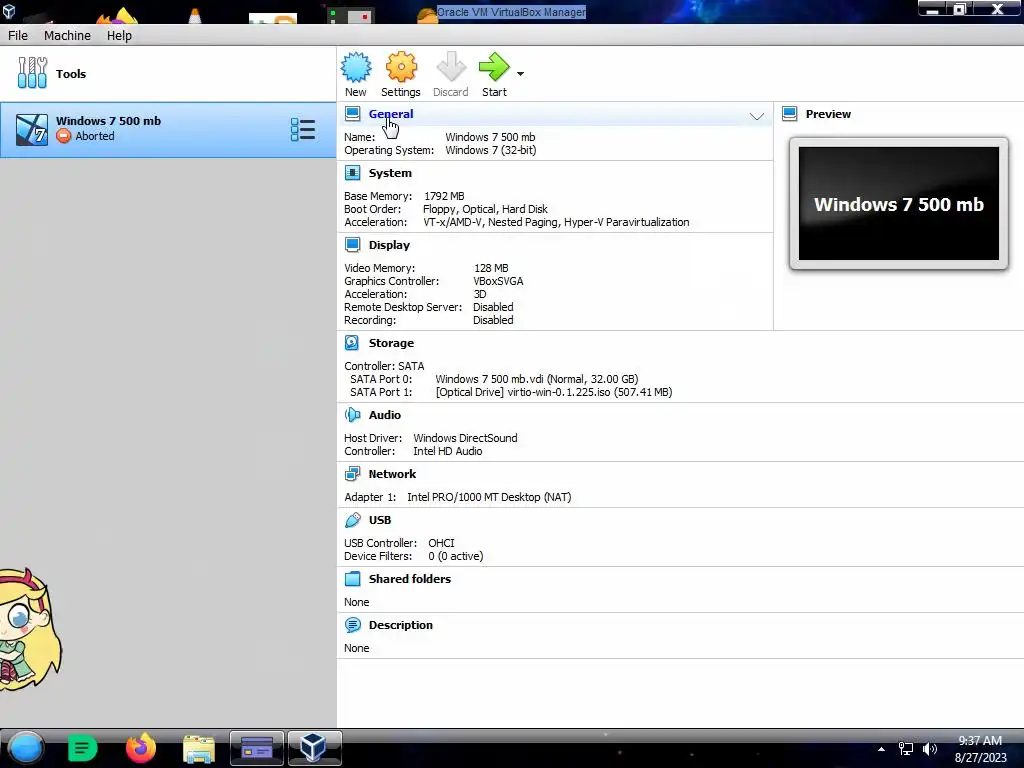This screenshot has height=768, width=1024.
Task: Click the Intel PRO/1000 MT Desktop (NAT) adapter
Action: (489, 497)
